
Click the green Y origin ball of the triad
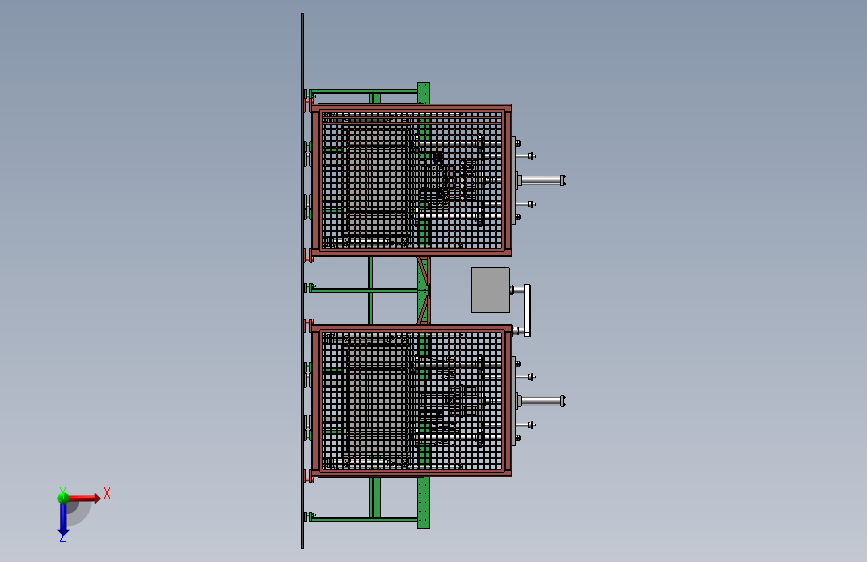coord(63,497)
